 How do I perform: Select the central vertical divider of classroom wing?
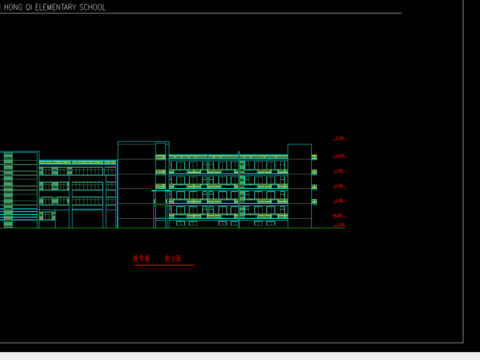(239, 190)
